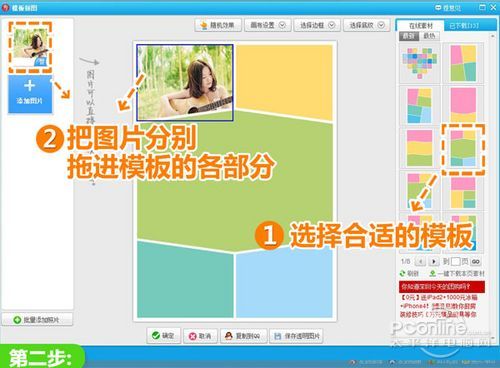Click the GO page jump button
500x368 pixels.
point(476,261)
